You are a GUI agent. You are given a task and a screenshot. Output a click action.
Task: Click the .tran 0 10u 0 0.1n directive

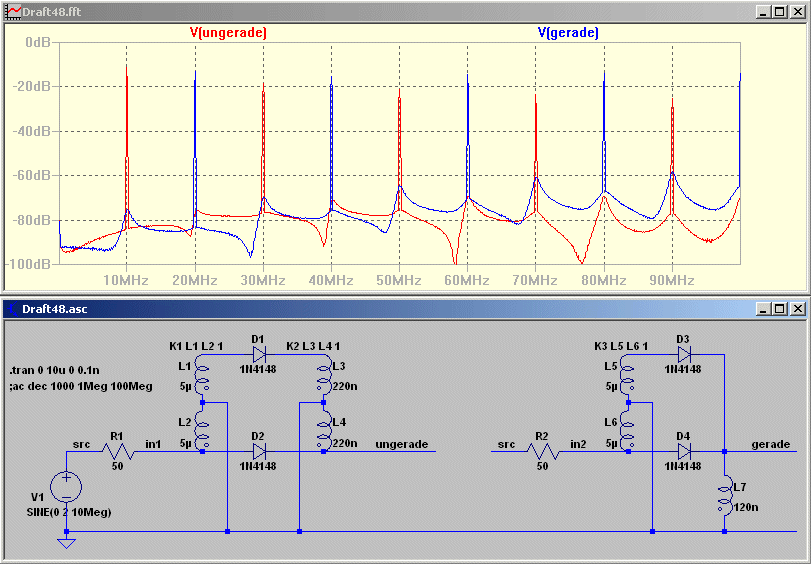(54, 370)
